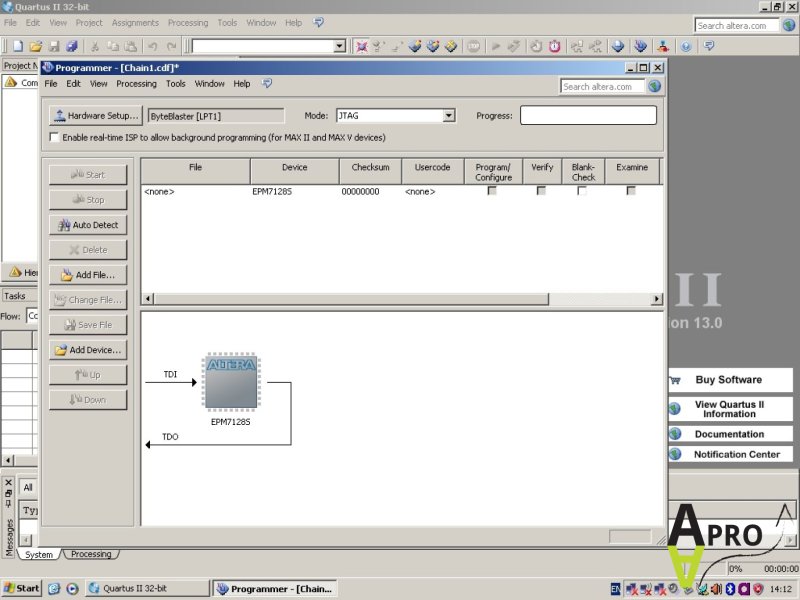Viewport: 800px width, 600px height.
Task: Close the Messages panel with its X icon
Action: pos(8,482)
